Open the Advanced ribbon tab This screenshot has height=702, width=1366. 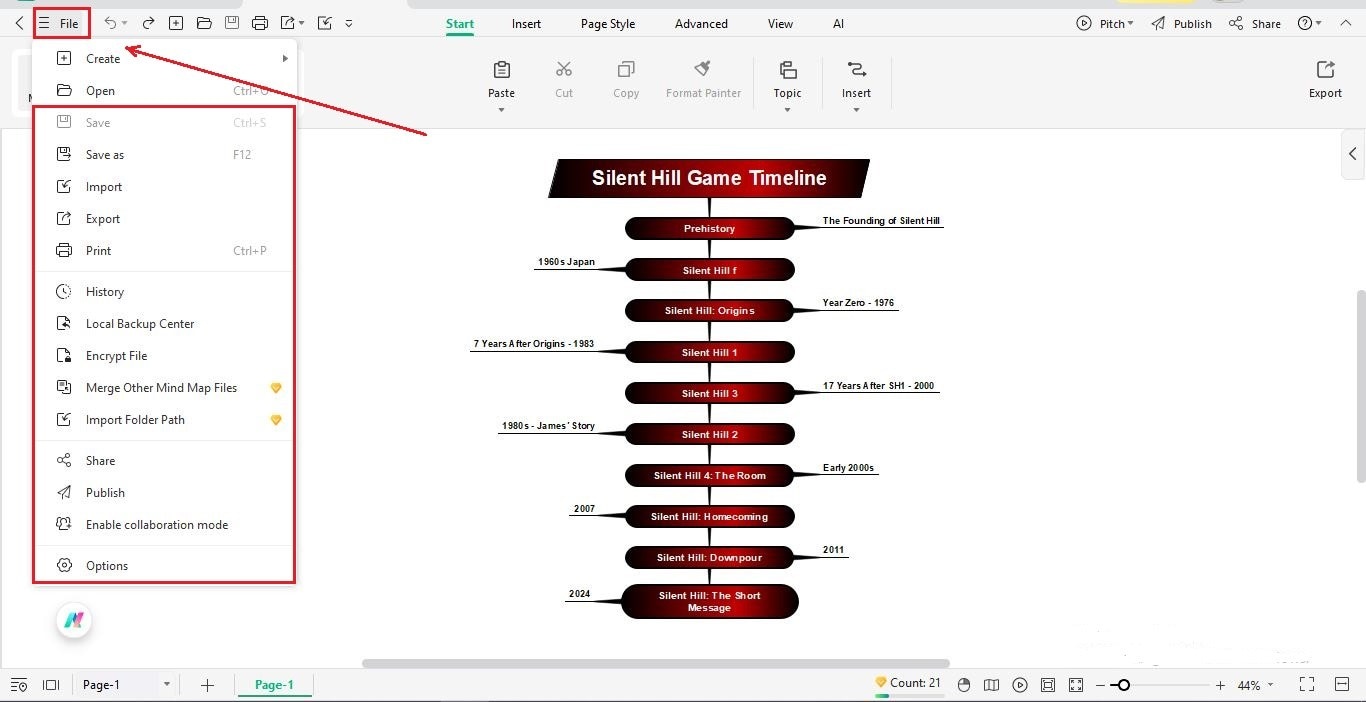700,23
